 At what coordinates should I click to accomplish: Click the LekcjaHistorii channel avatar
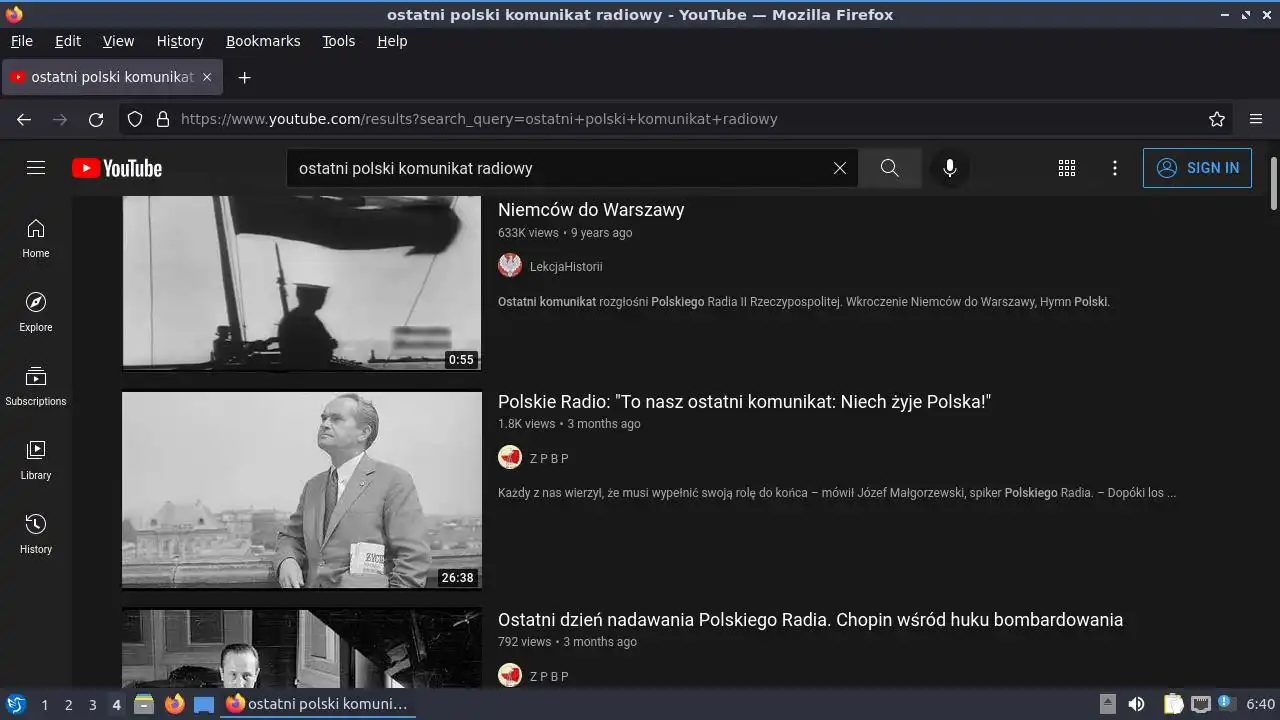tap(510, 265)
